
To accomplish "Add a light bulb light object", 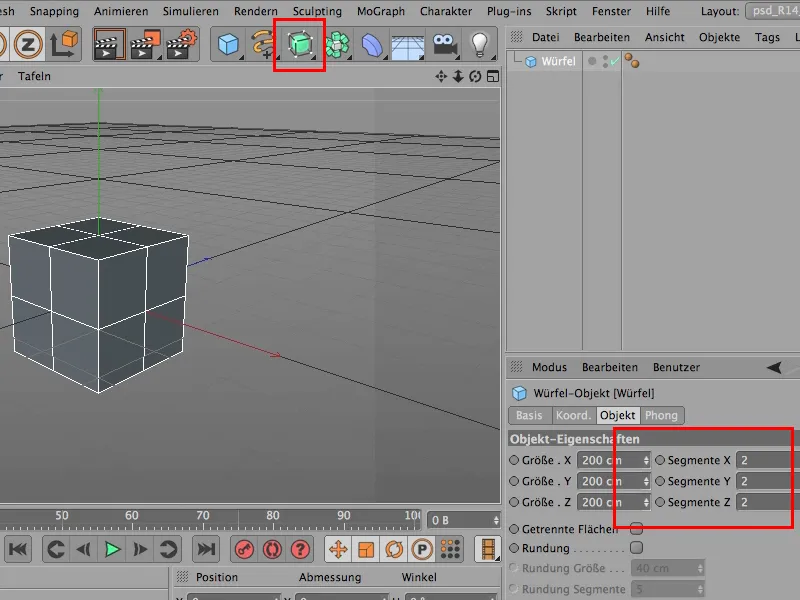I will (x=479, y=45).
